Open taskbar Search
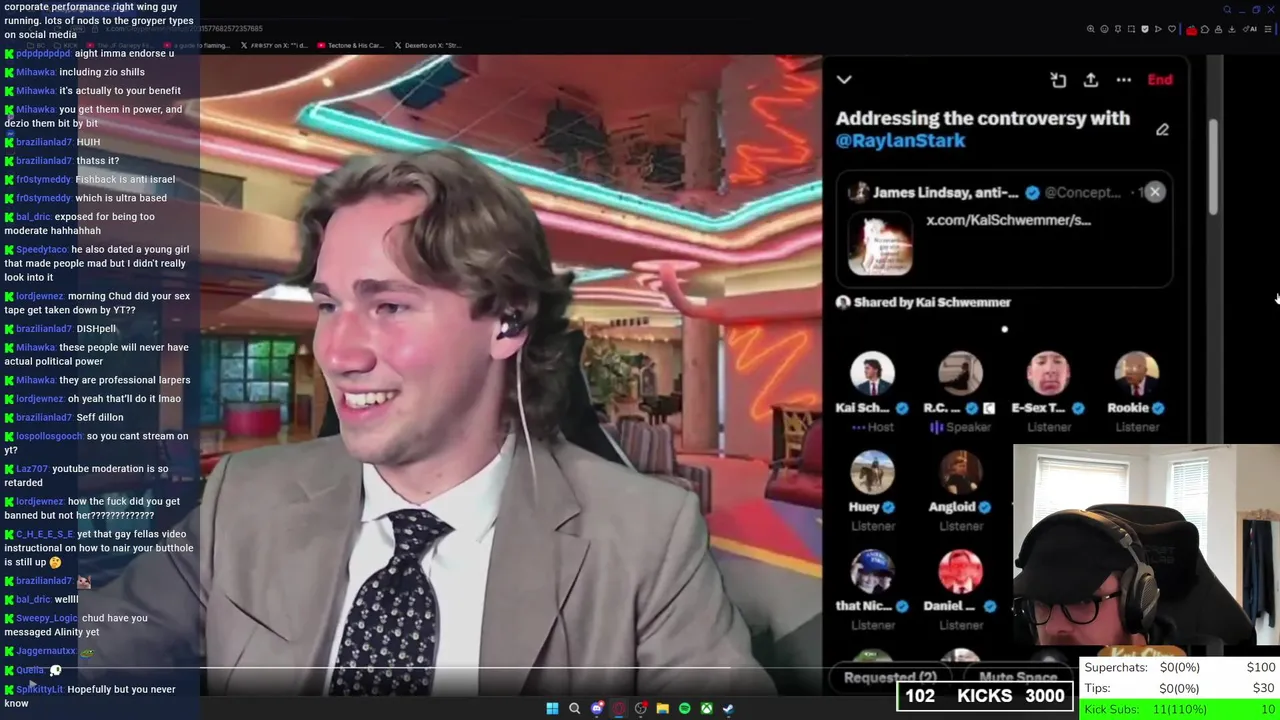Image resolution: width=1280 pixels, height=720 pixels. point(574,708)
